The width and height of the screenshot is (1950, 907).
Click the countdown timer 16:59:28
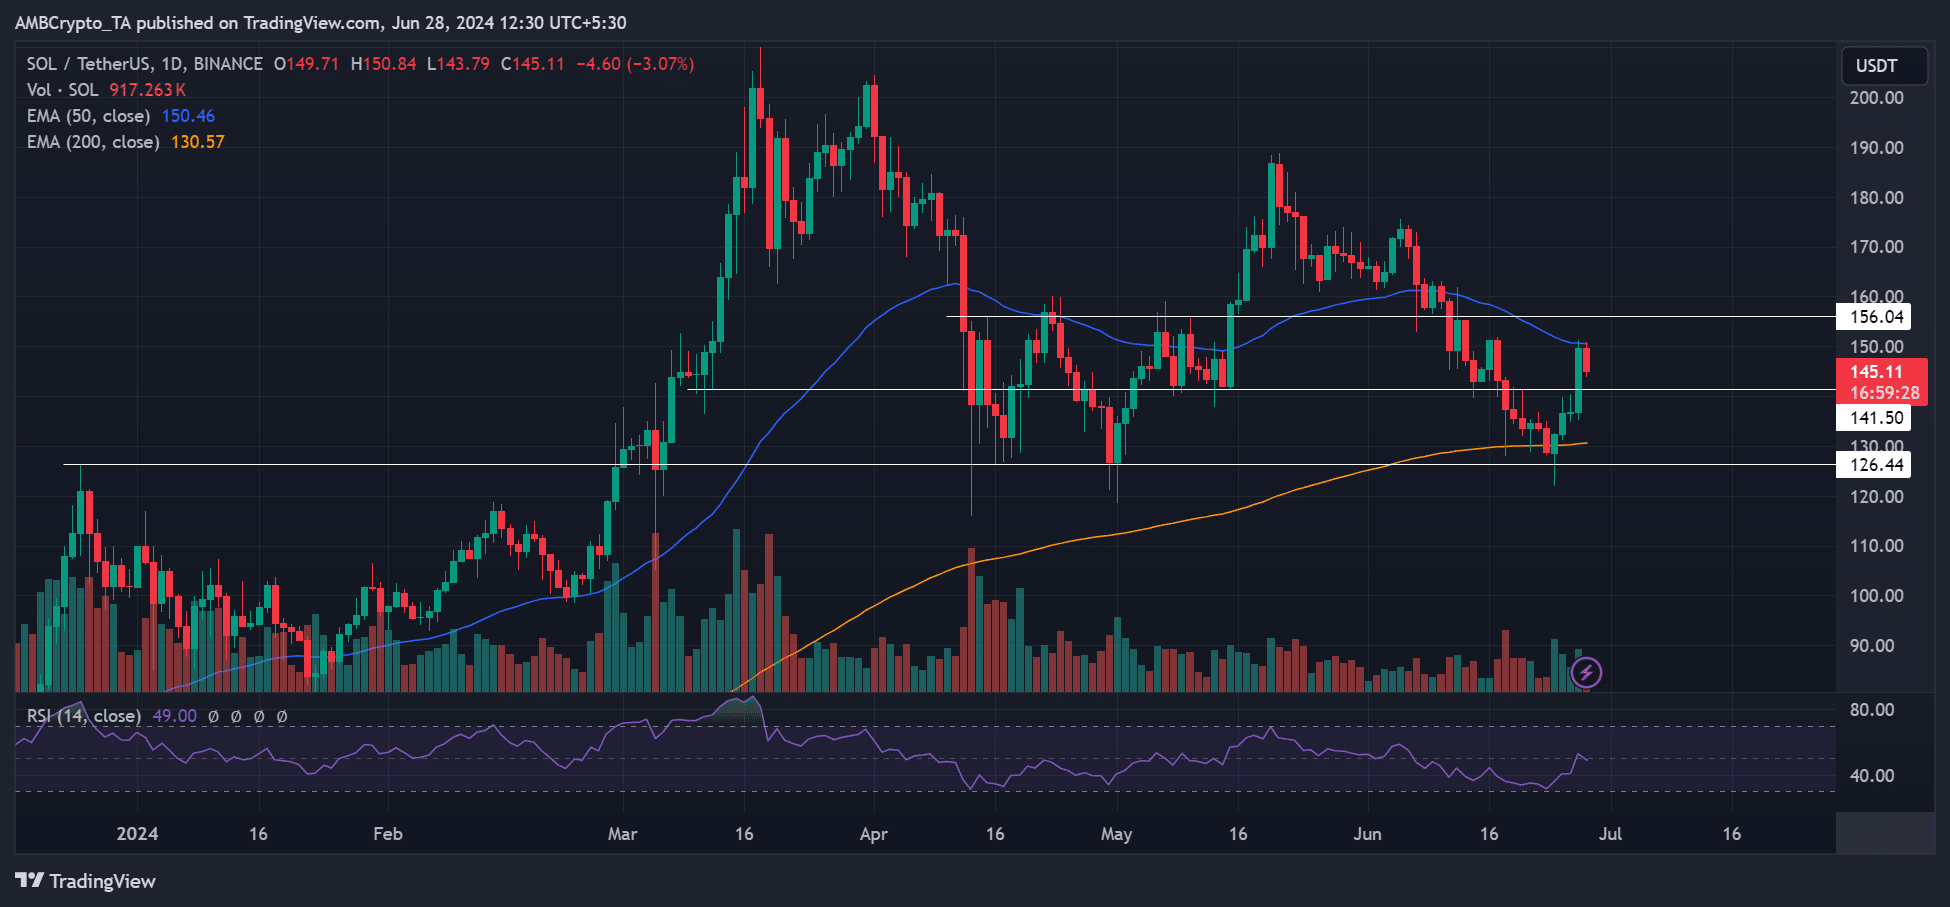click(x=1884, y=393)
